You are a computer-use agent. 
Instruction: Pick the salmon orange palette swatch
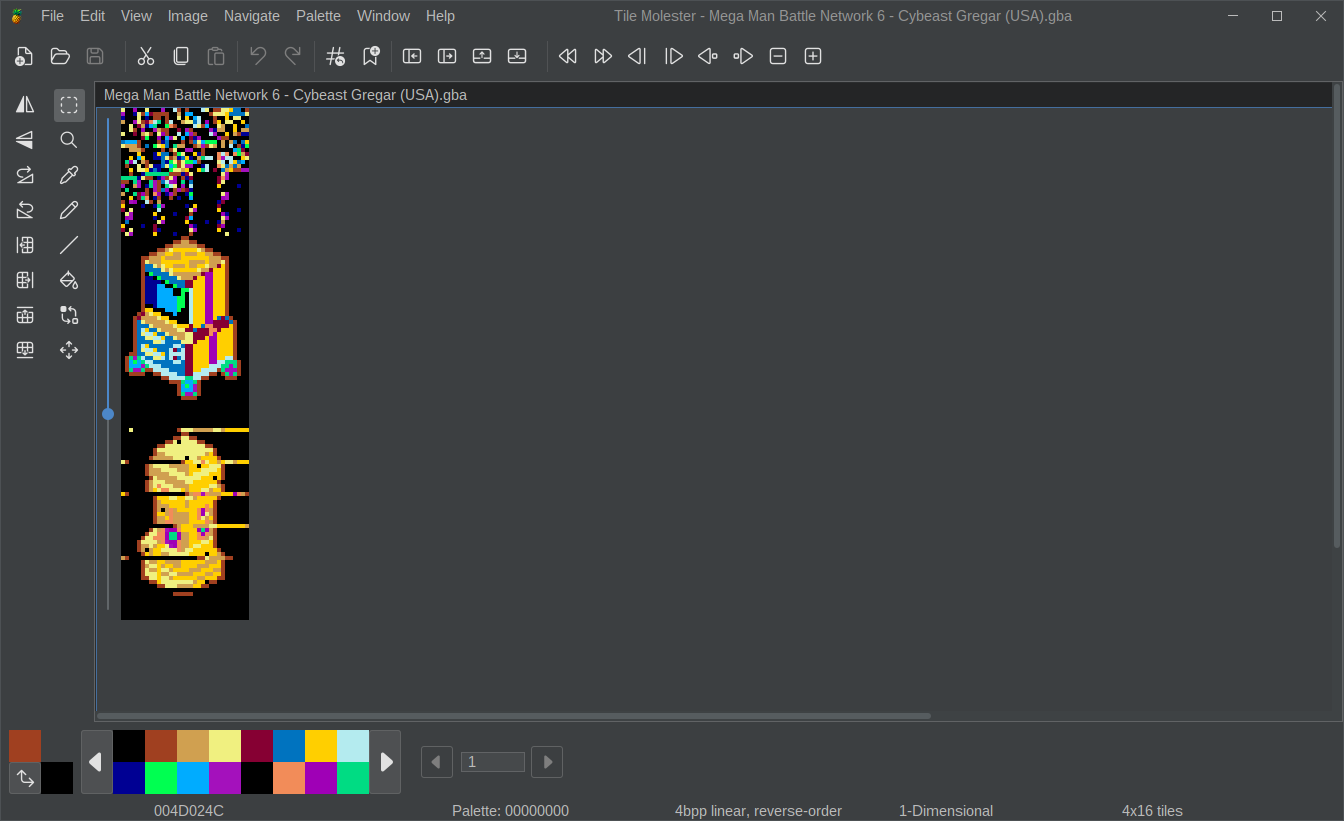[x=289, y=778]
